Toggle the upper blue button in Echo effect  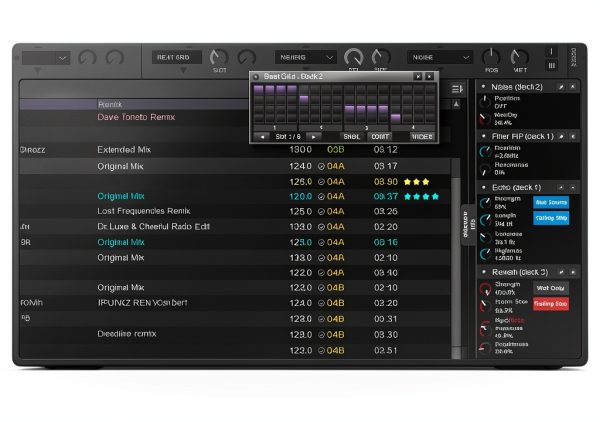[x=551, y=202]
